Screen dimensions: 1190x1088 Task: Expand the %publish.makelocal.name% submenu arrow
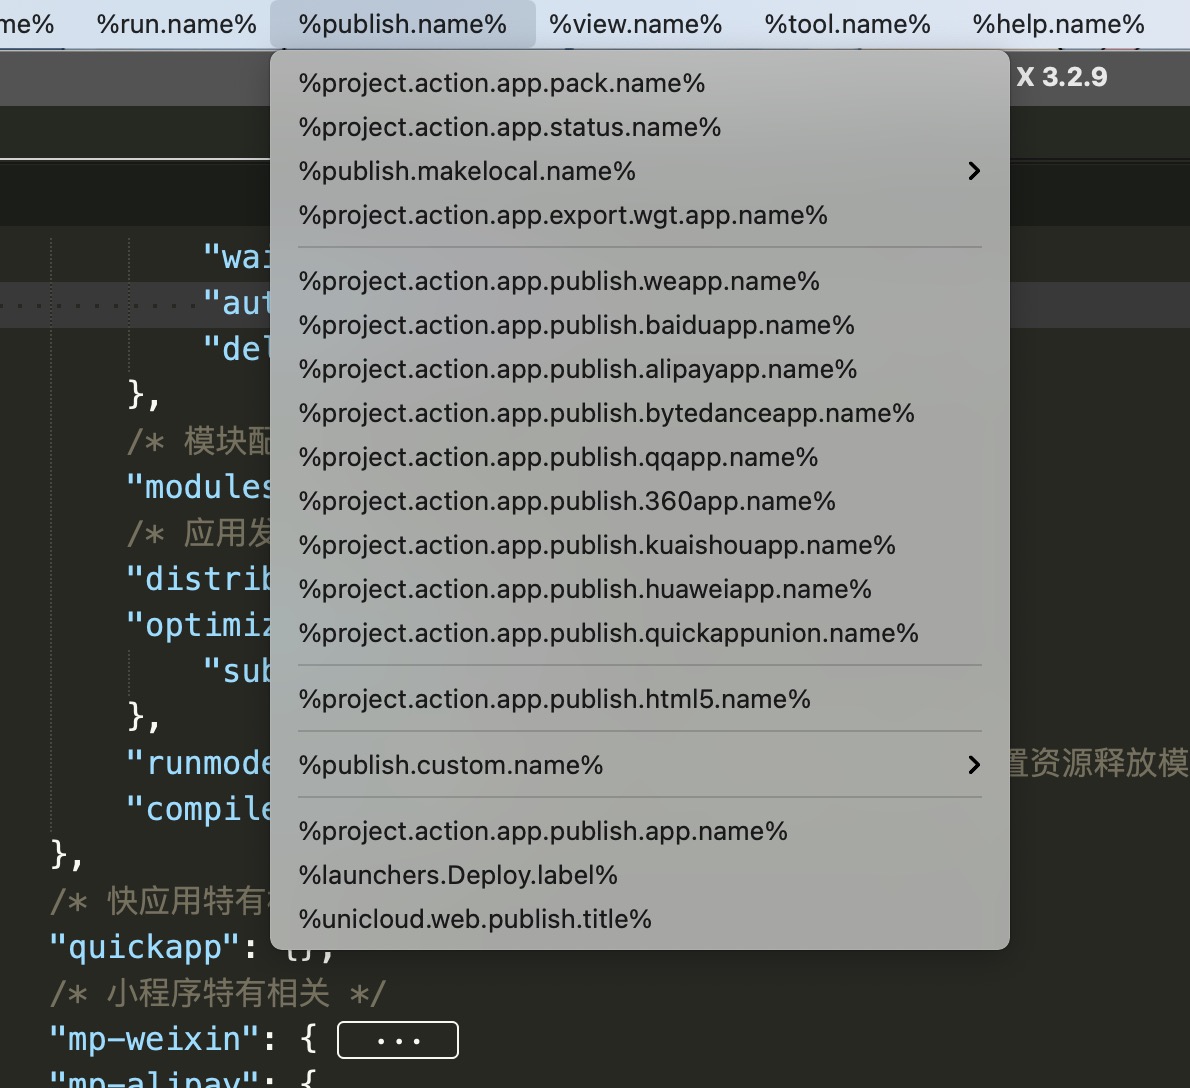pyautogui.click(x=973, y=171)
